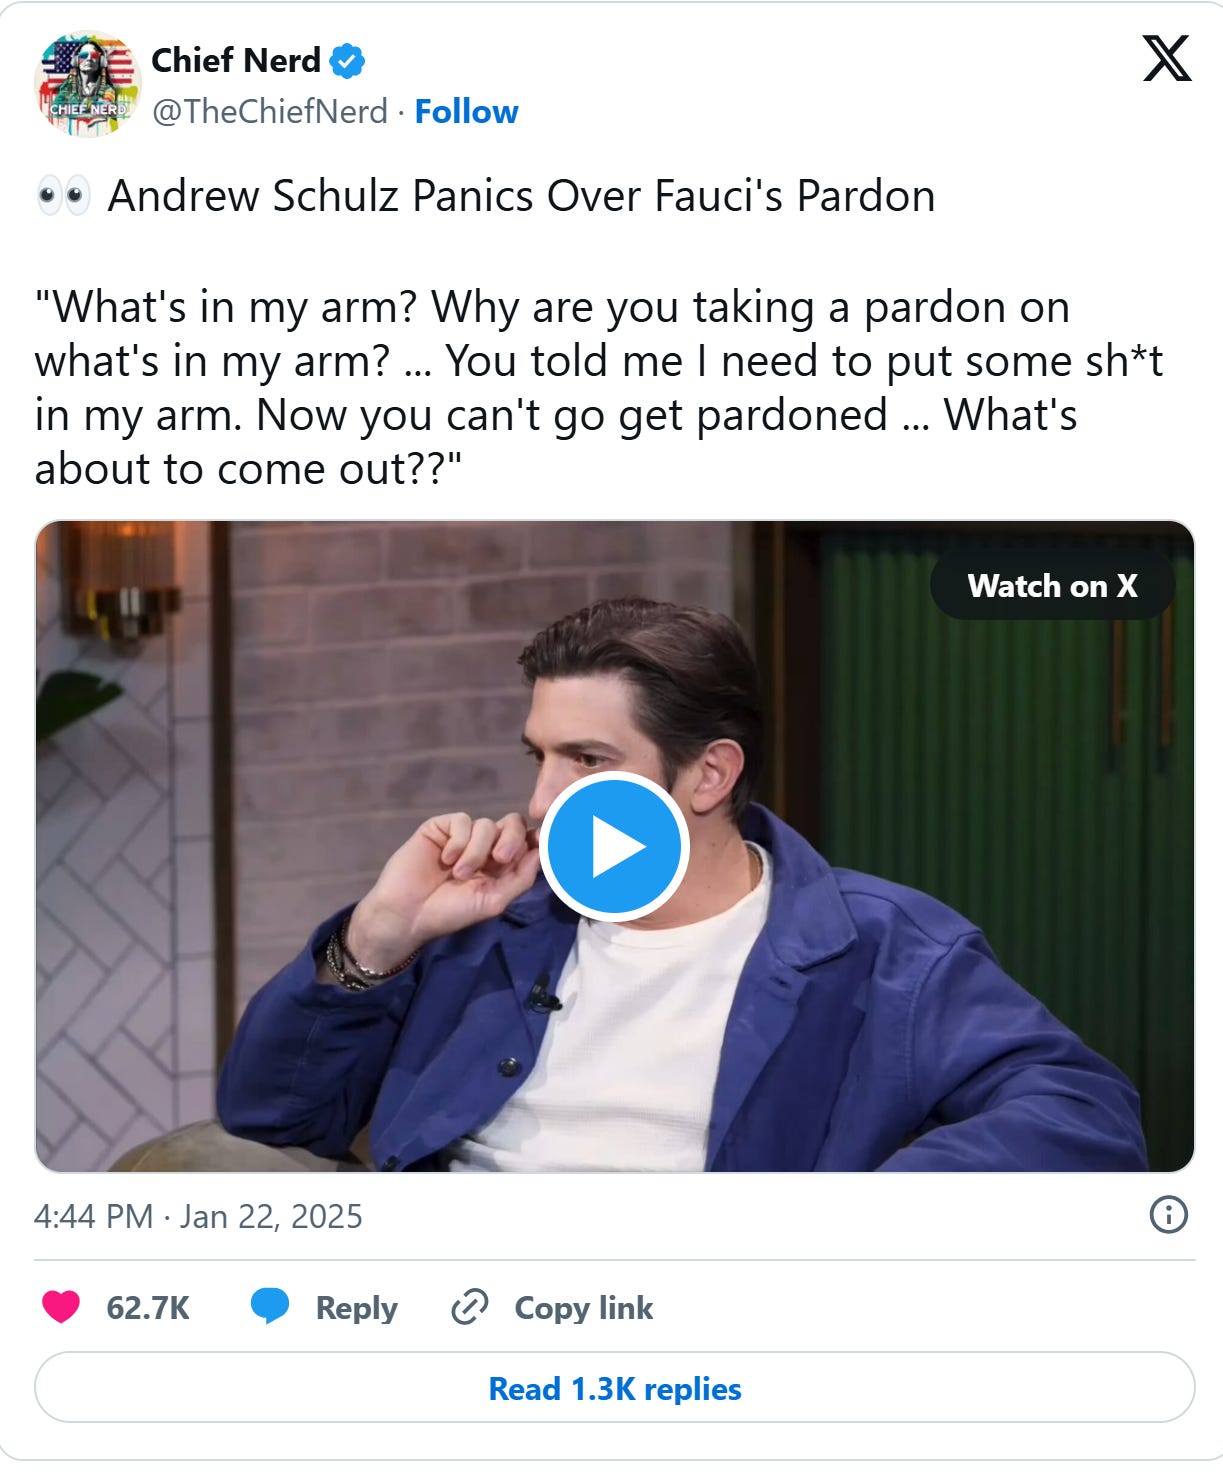1223x1473 pixels.
Task: Click the chain link icon
Action: 469,1307
